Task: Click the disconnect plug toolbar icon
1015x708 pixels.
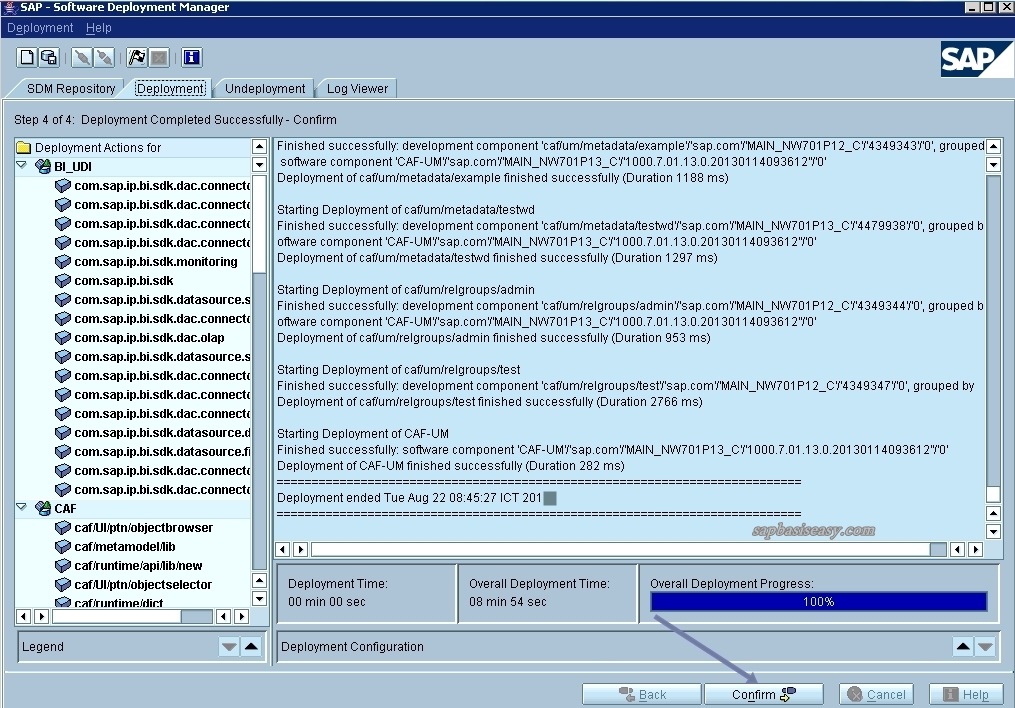Action: click(104, 58)
